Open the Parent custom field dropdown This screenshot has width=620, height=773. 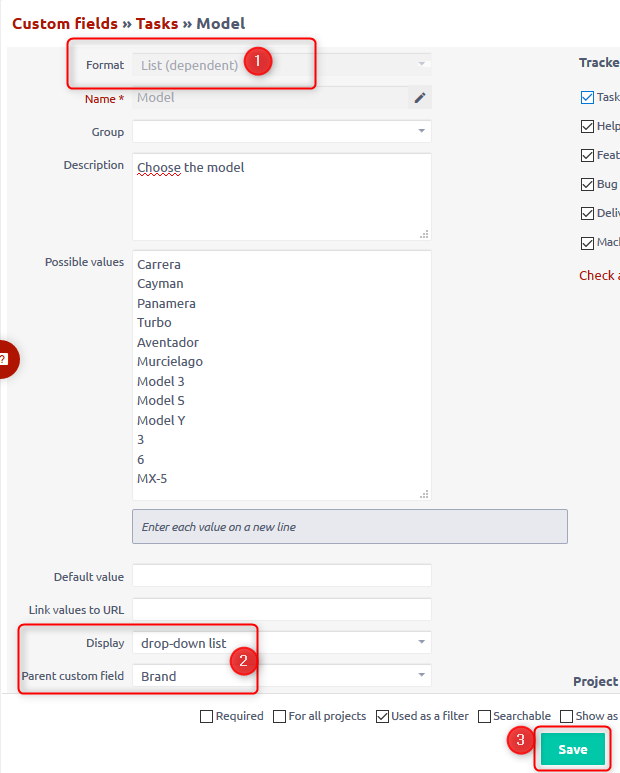[x=281, y=676]
